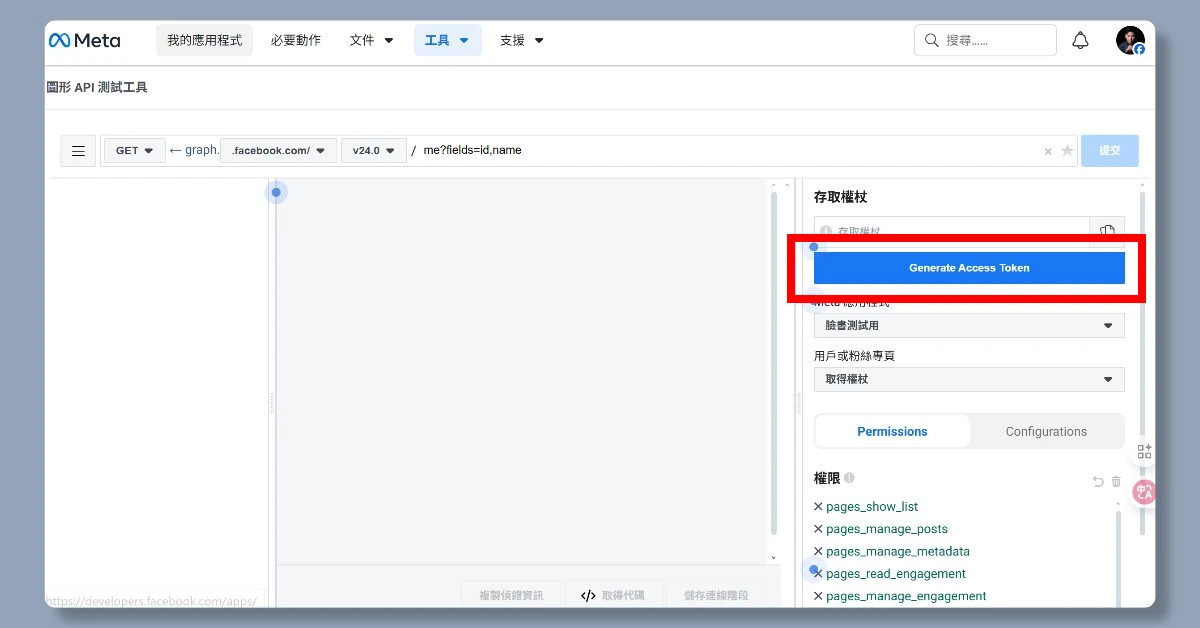This screenshot has height=628, width=1200.
Task: Click the Generate Access Token button
Action: [969, 268]
